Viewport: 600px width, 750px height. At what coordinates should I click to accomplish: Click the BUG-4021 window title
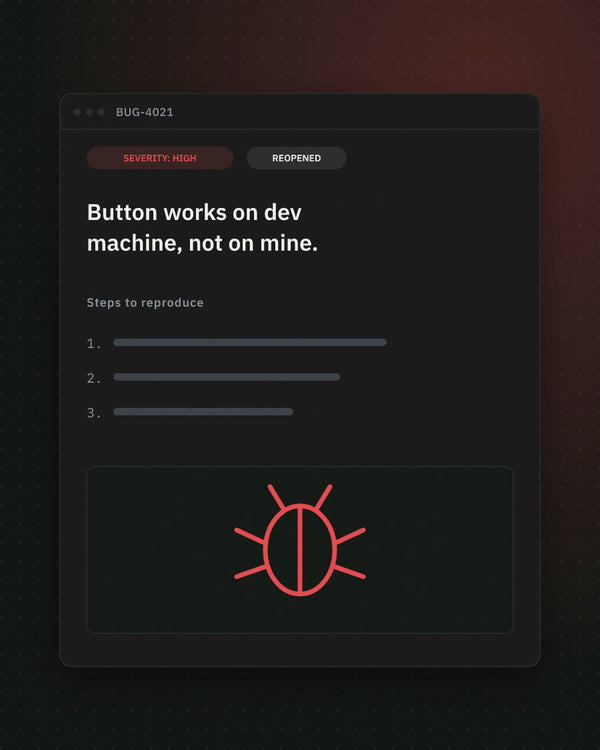(x=144, y=112)
